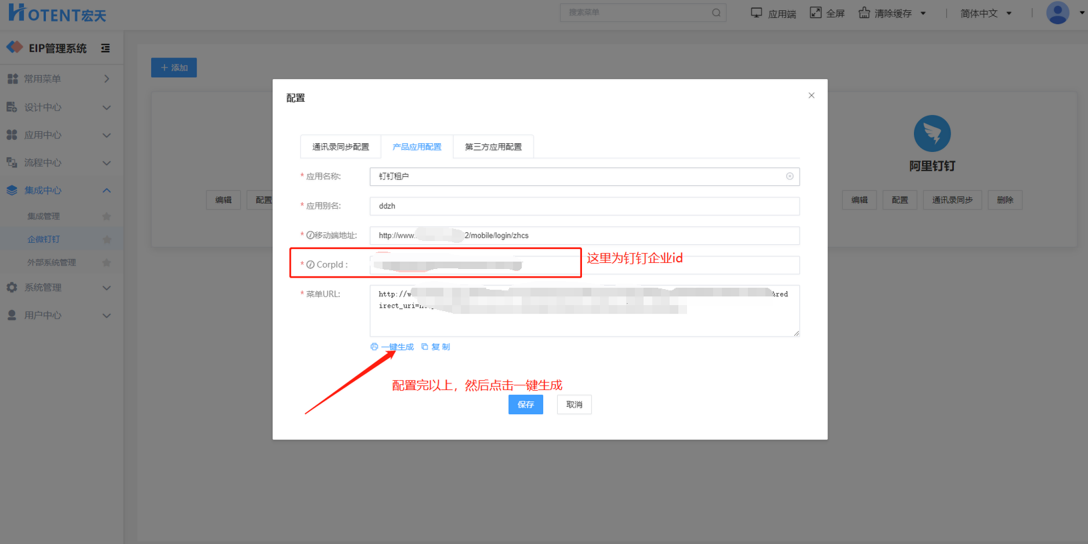
Task: Click the 复制 link
Action: click(x=436, y=347)
